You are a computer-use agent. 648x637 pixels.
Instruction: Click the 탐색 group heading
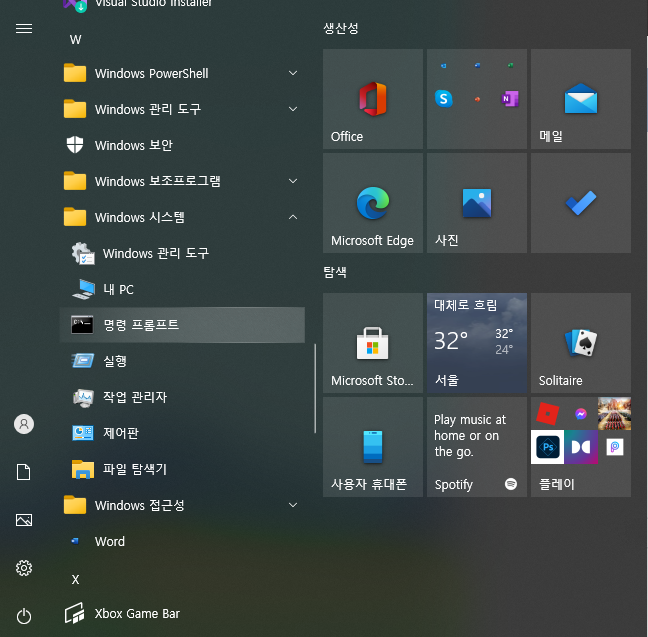click(x=335, y=272)
